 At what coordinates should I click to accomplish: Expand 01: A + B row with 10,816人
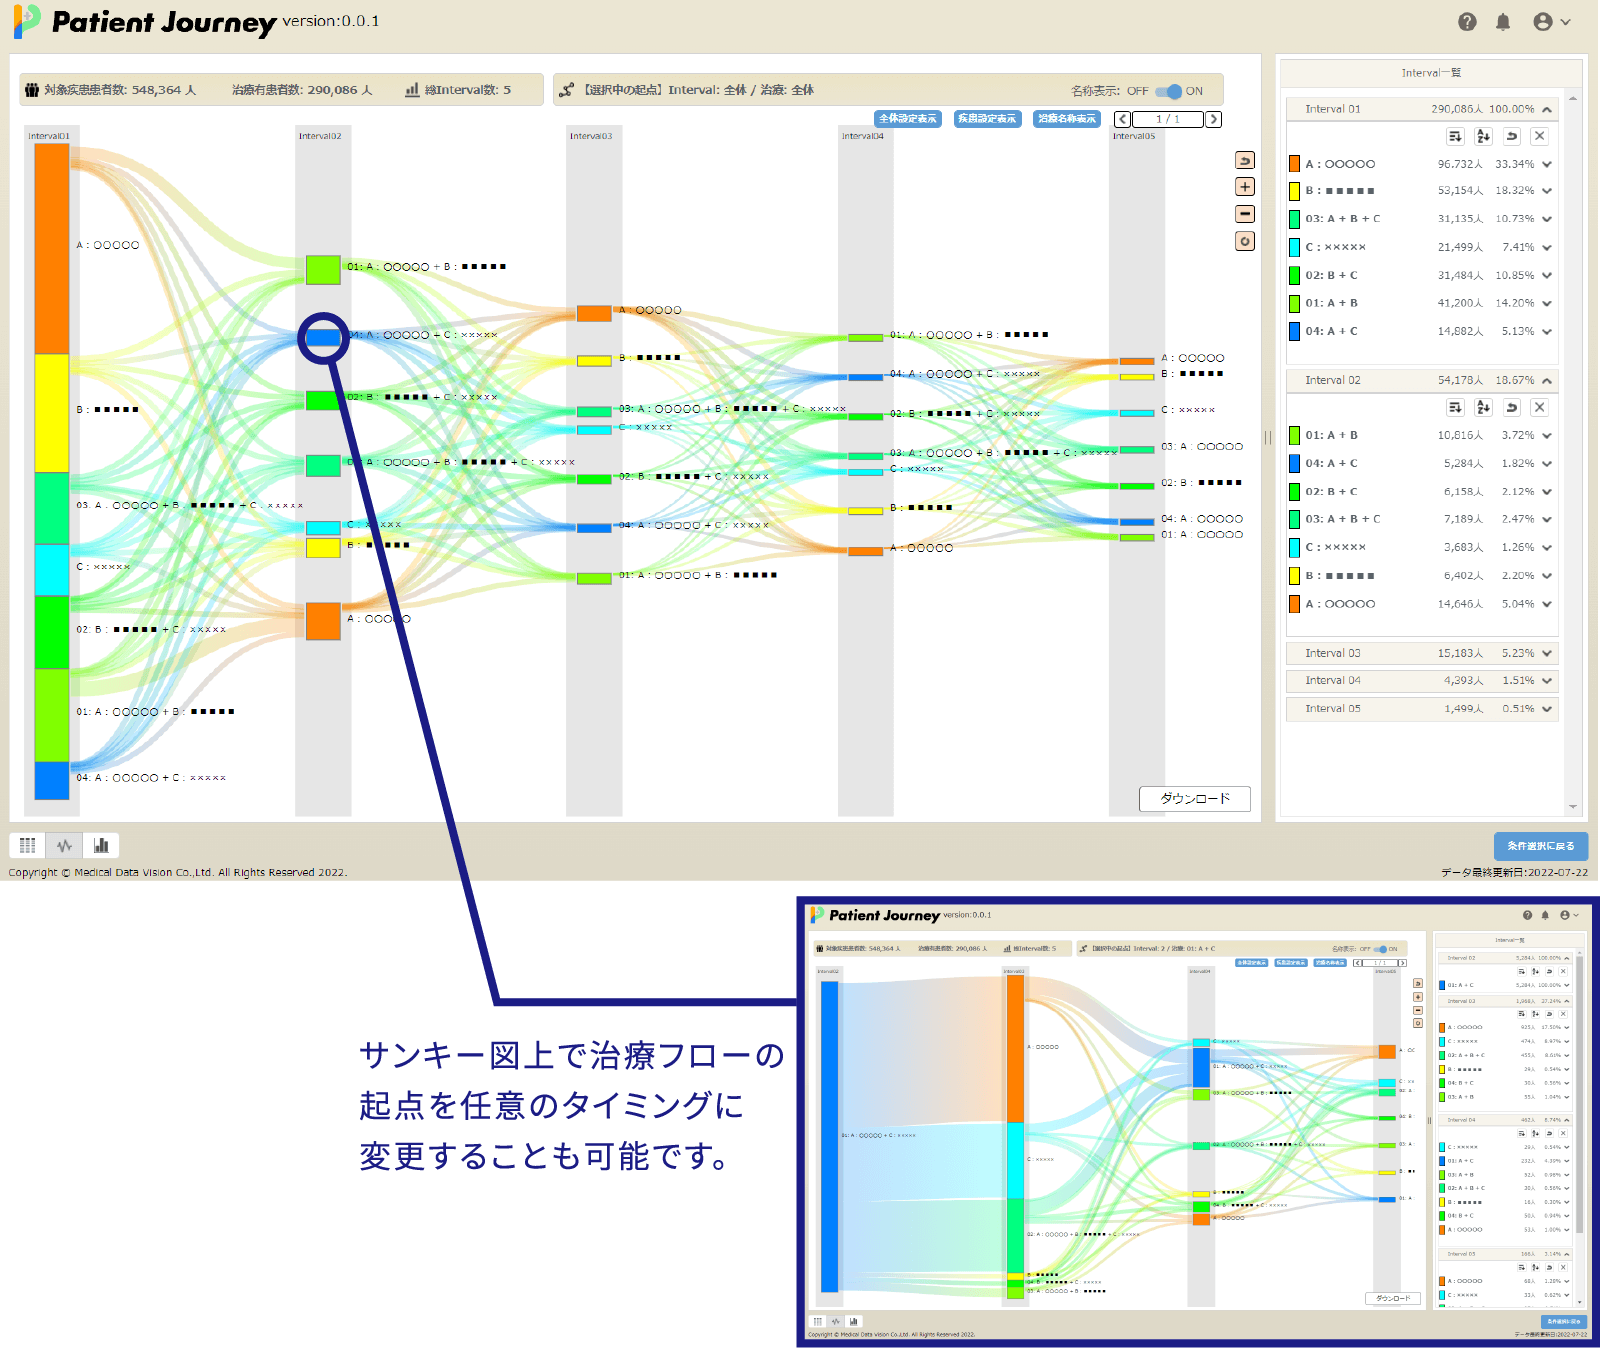1547,435
